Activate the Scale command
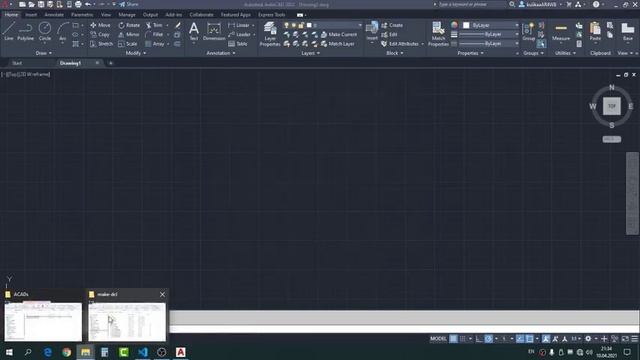The width and height of the screenshot is (640, 360). tap(128, 44)
